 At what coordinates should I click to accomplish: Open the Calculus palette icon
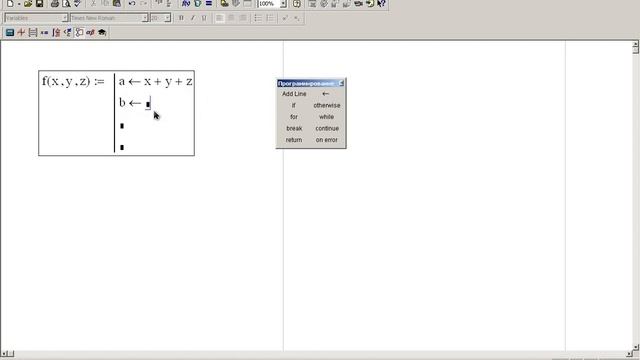(56, 32)
